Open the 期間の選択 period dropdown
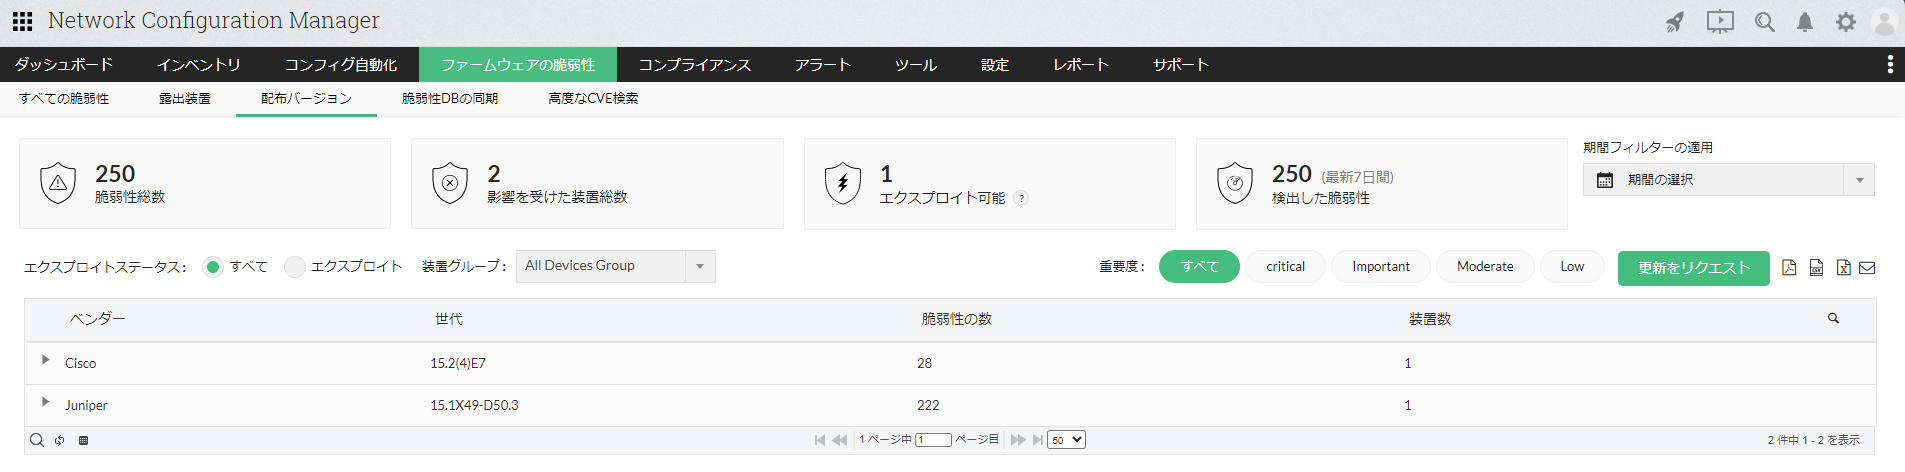The image size is (1905, 472). click(1728, 180)
